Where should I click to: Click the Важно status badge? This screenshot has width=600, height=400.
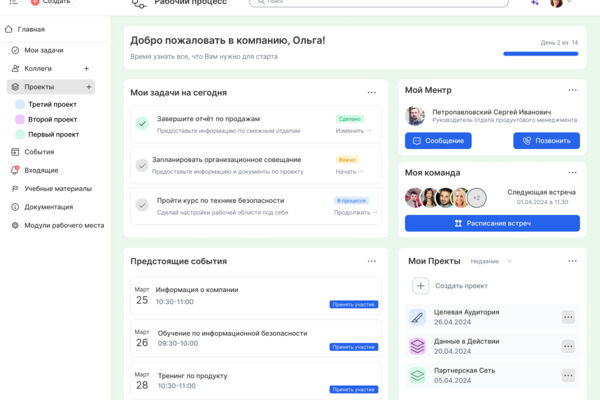tap(347, 160)
